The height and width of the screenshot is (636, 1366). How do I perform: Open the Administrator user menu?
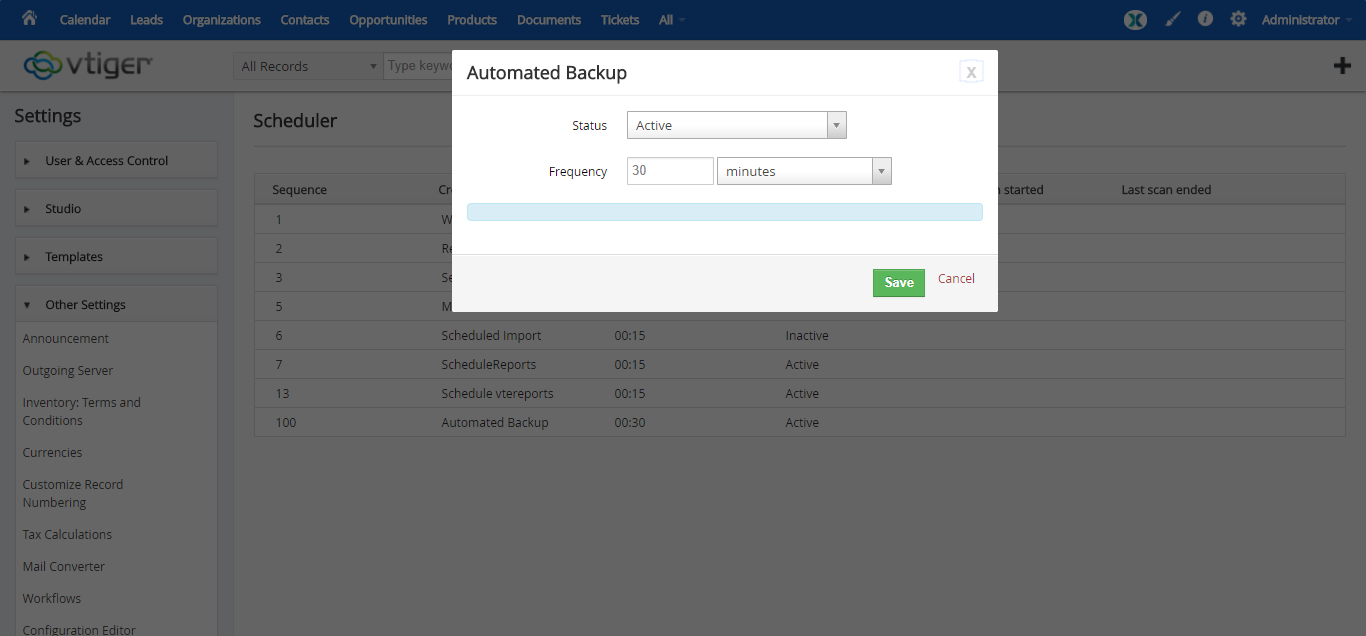(x=1306, y=20)
